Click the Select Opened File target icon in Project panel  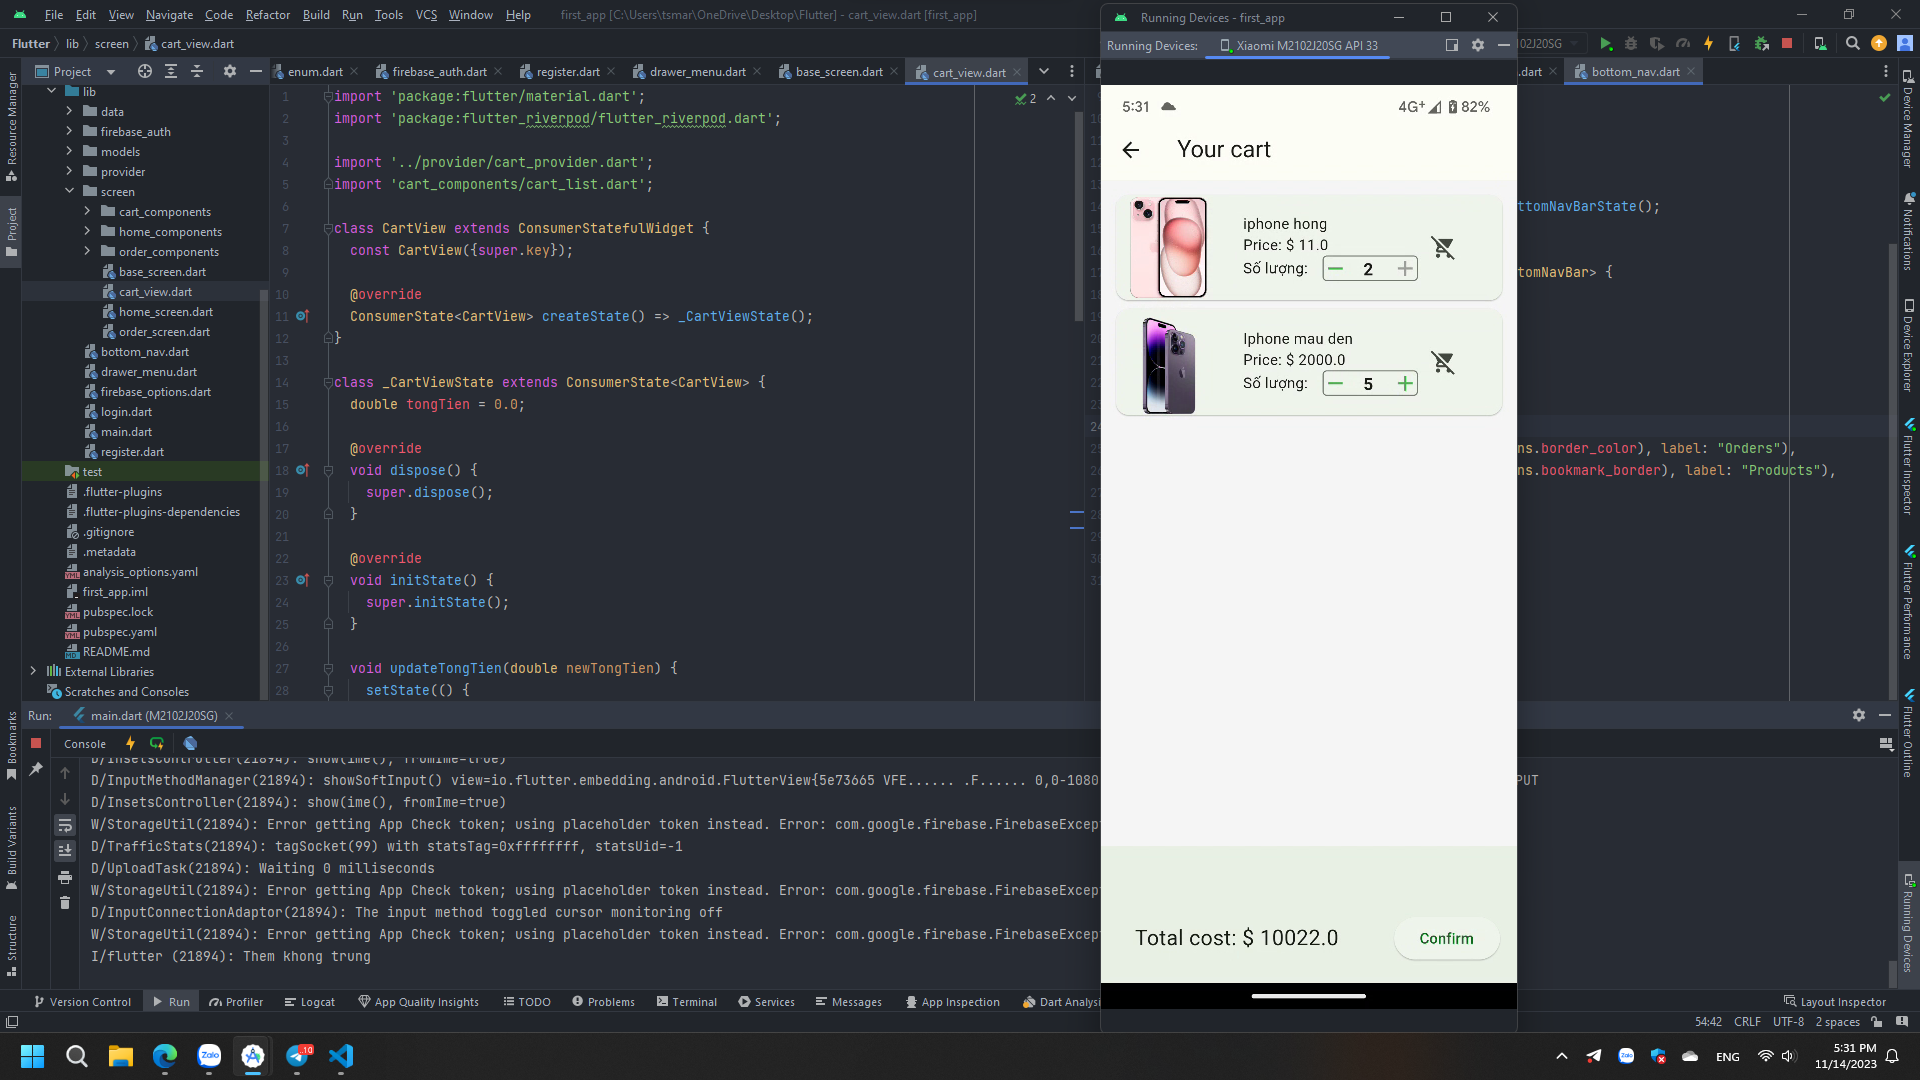(145, 71)
